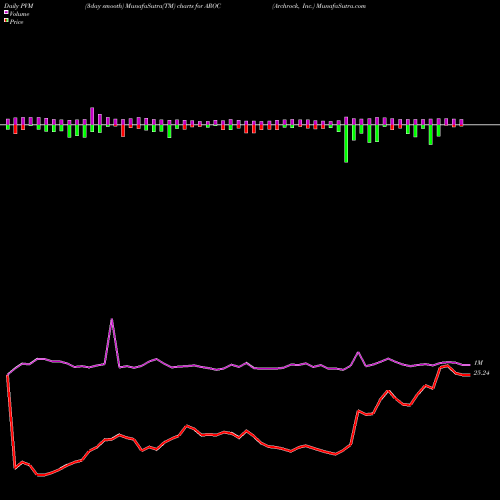The width and height of the screenshot is (500, 500).
Task: Click the tallest magenta volume bar
Action: tap(92, 116)
